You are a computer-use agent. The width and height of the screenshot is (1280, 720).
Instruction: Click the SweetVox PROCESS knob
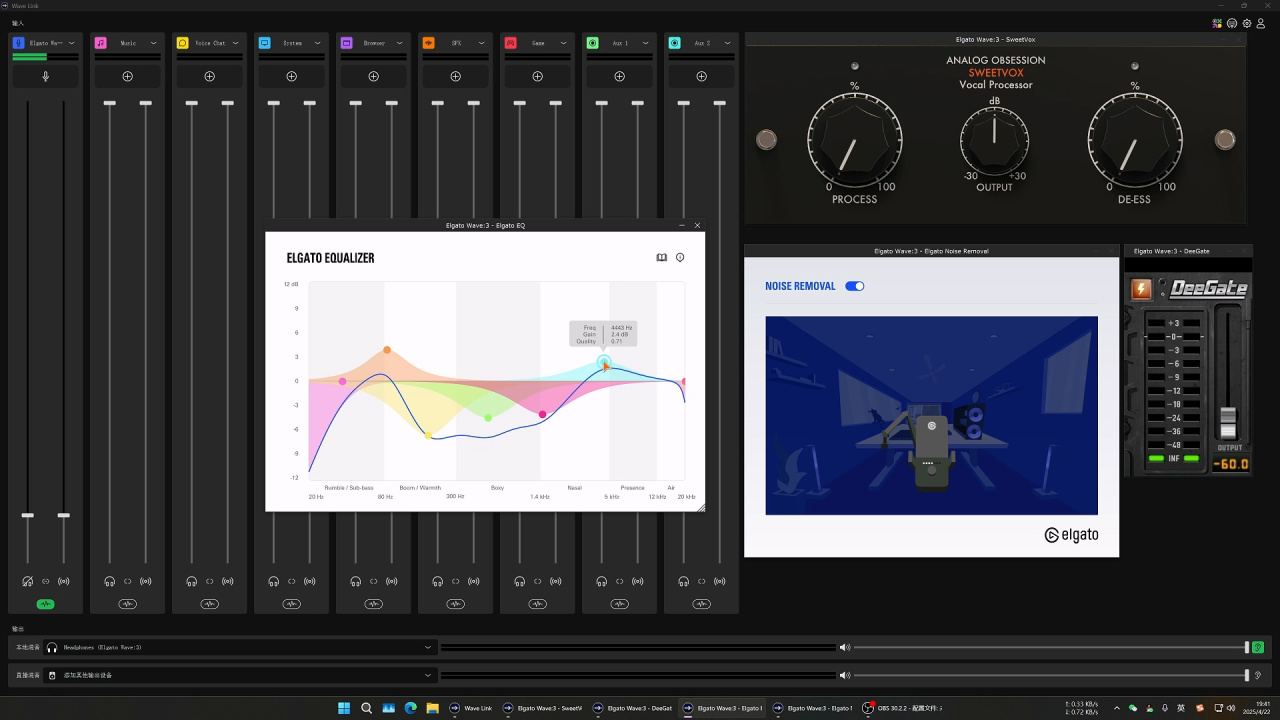(x=855, y=139)
